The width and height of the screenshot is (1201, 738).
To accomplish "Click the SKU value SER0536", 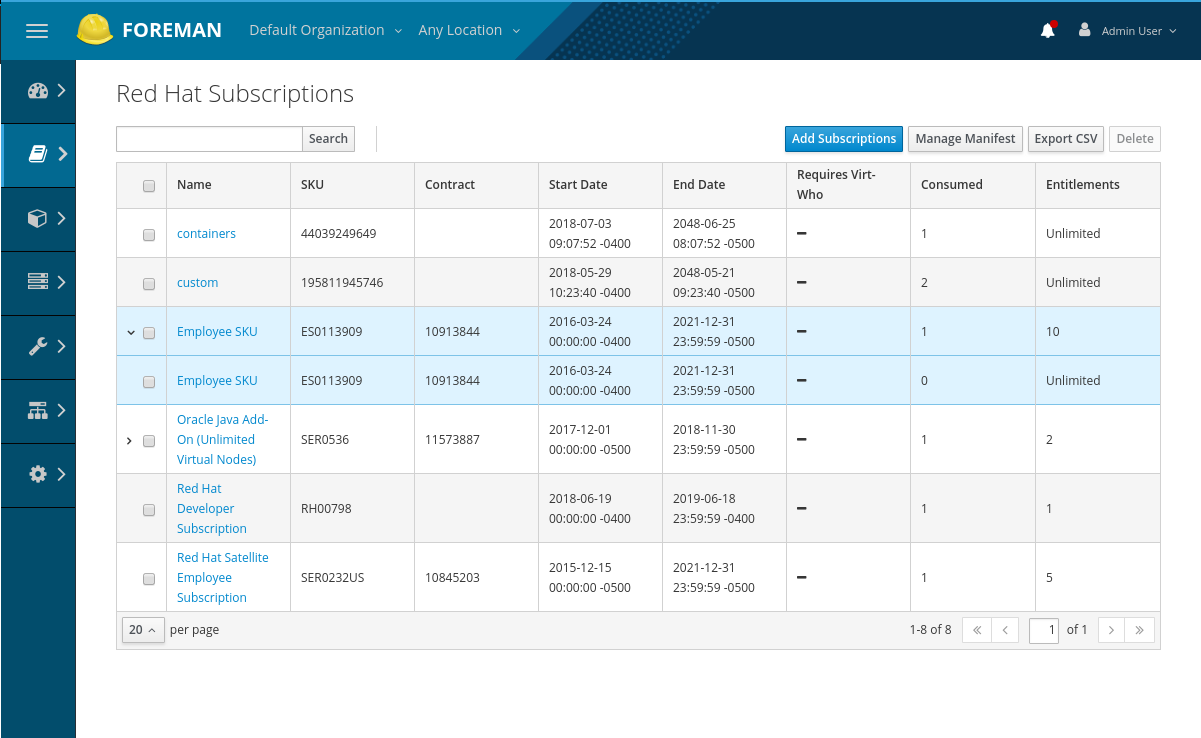I will [x=325, y=440].
